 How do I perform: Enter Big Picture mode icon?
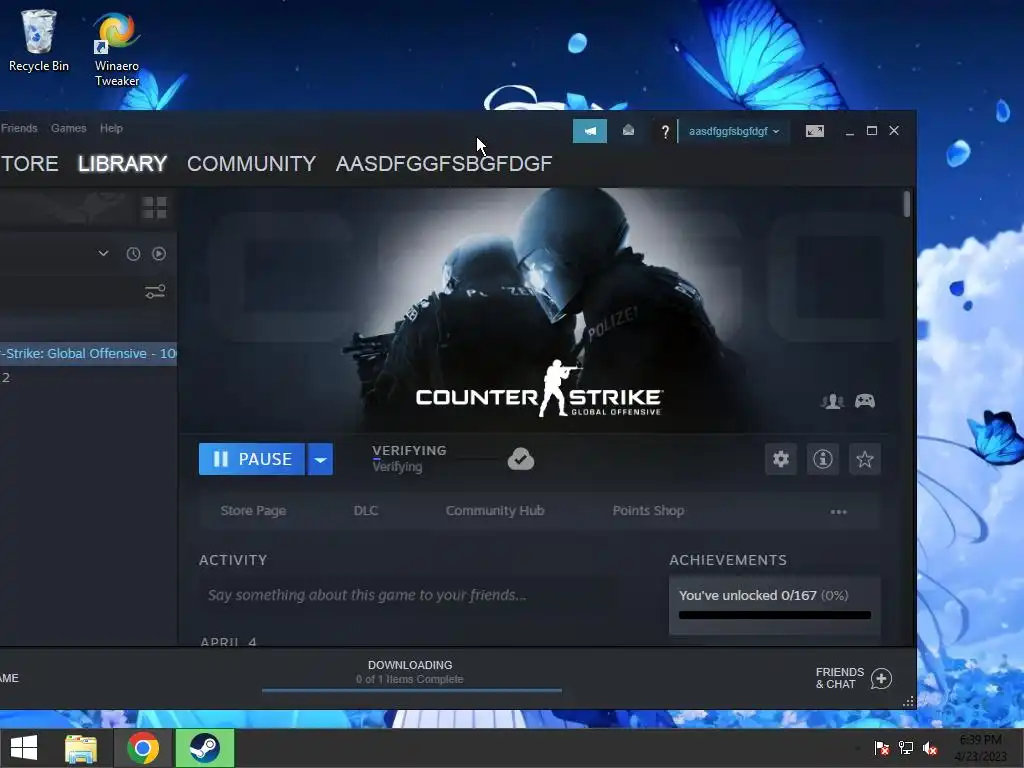(814, 131)
